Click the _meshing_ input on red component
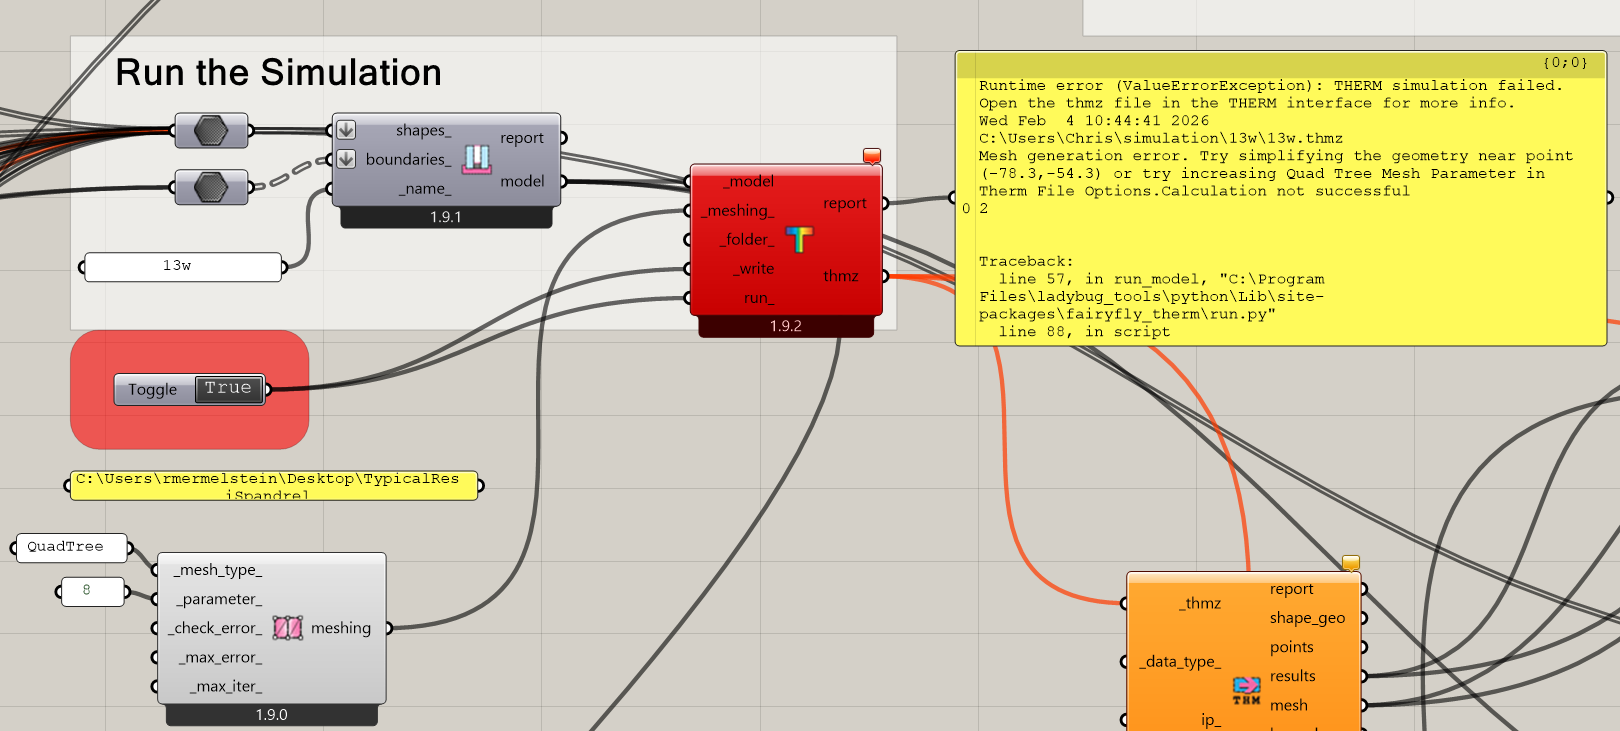1620x731 pixels. pyautogui.click(x=738, y=211)
